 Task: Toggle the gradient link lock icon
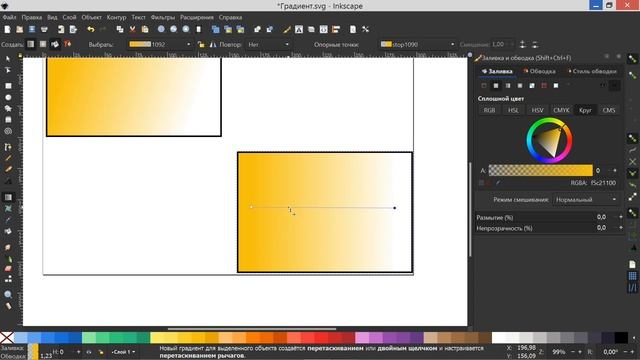201,44
